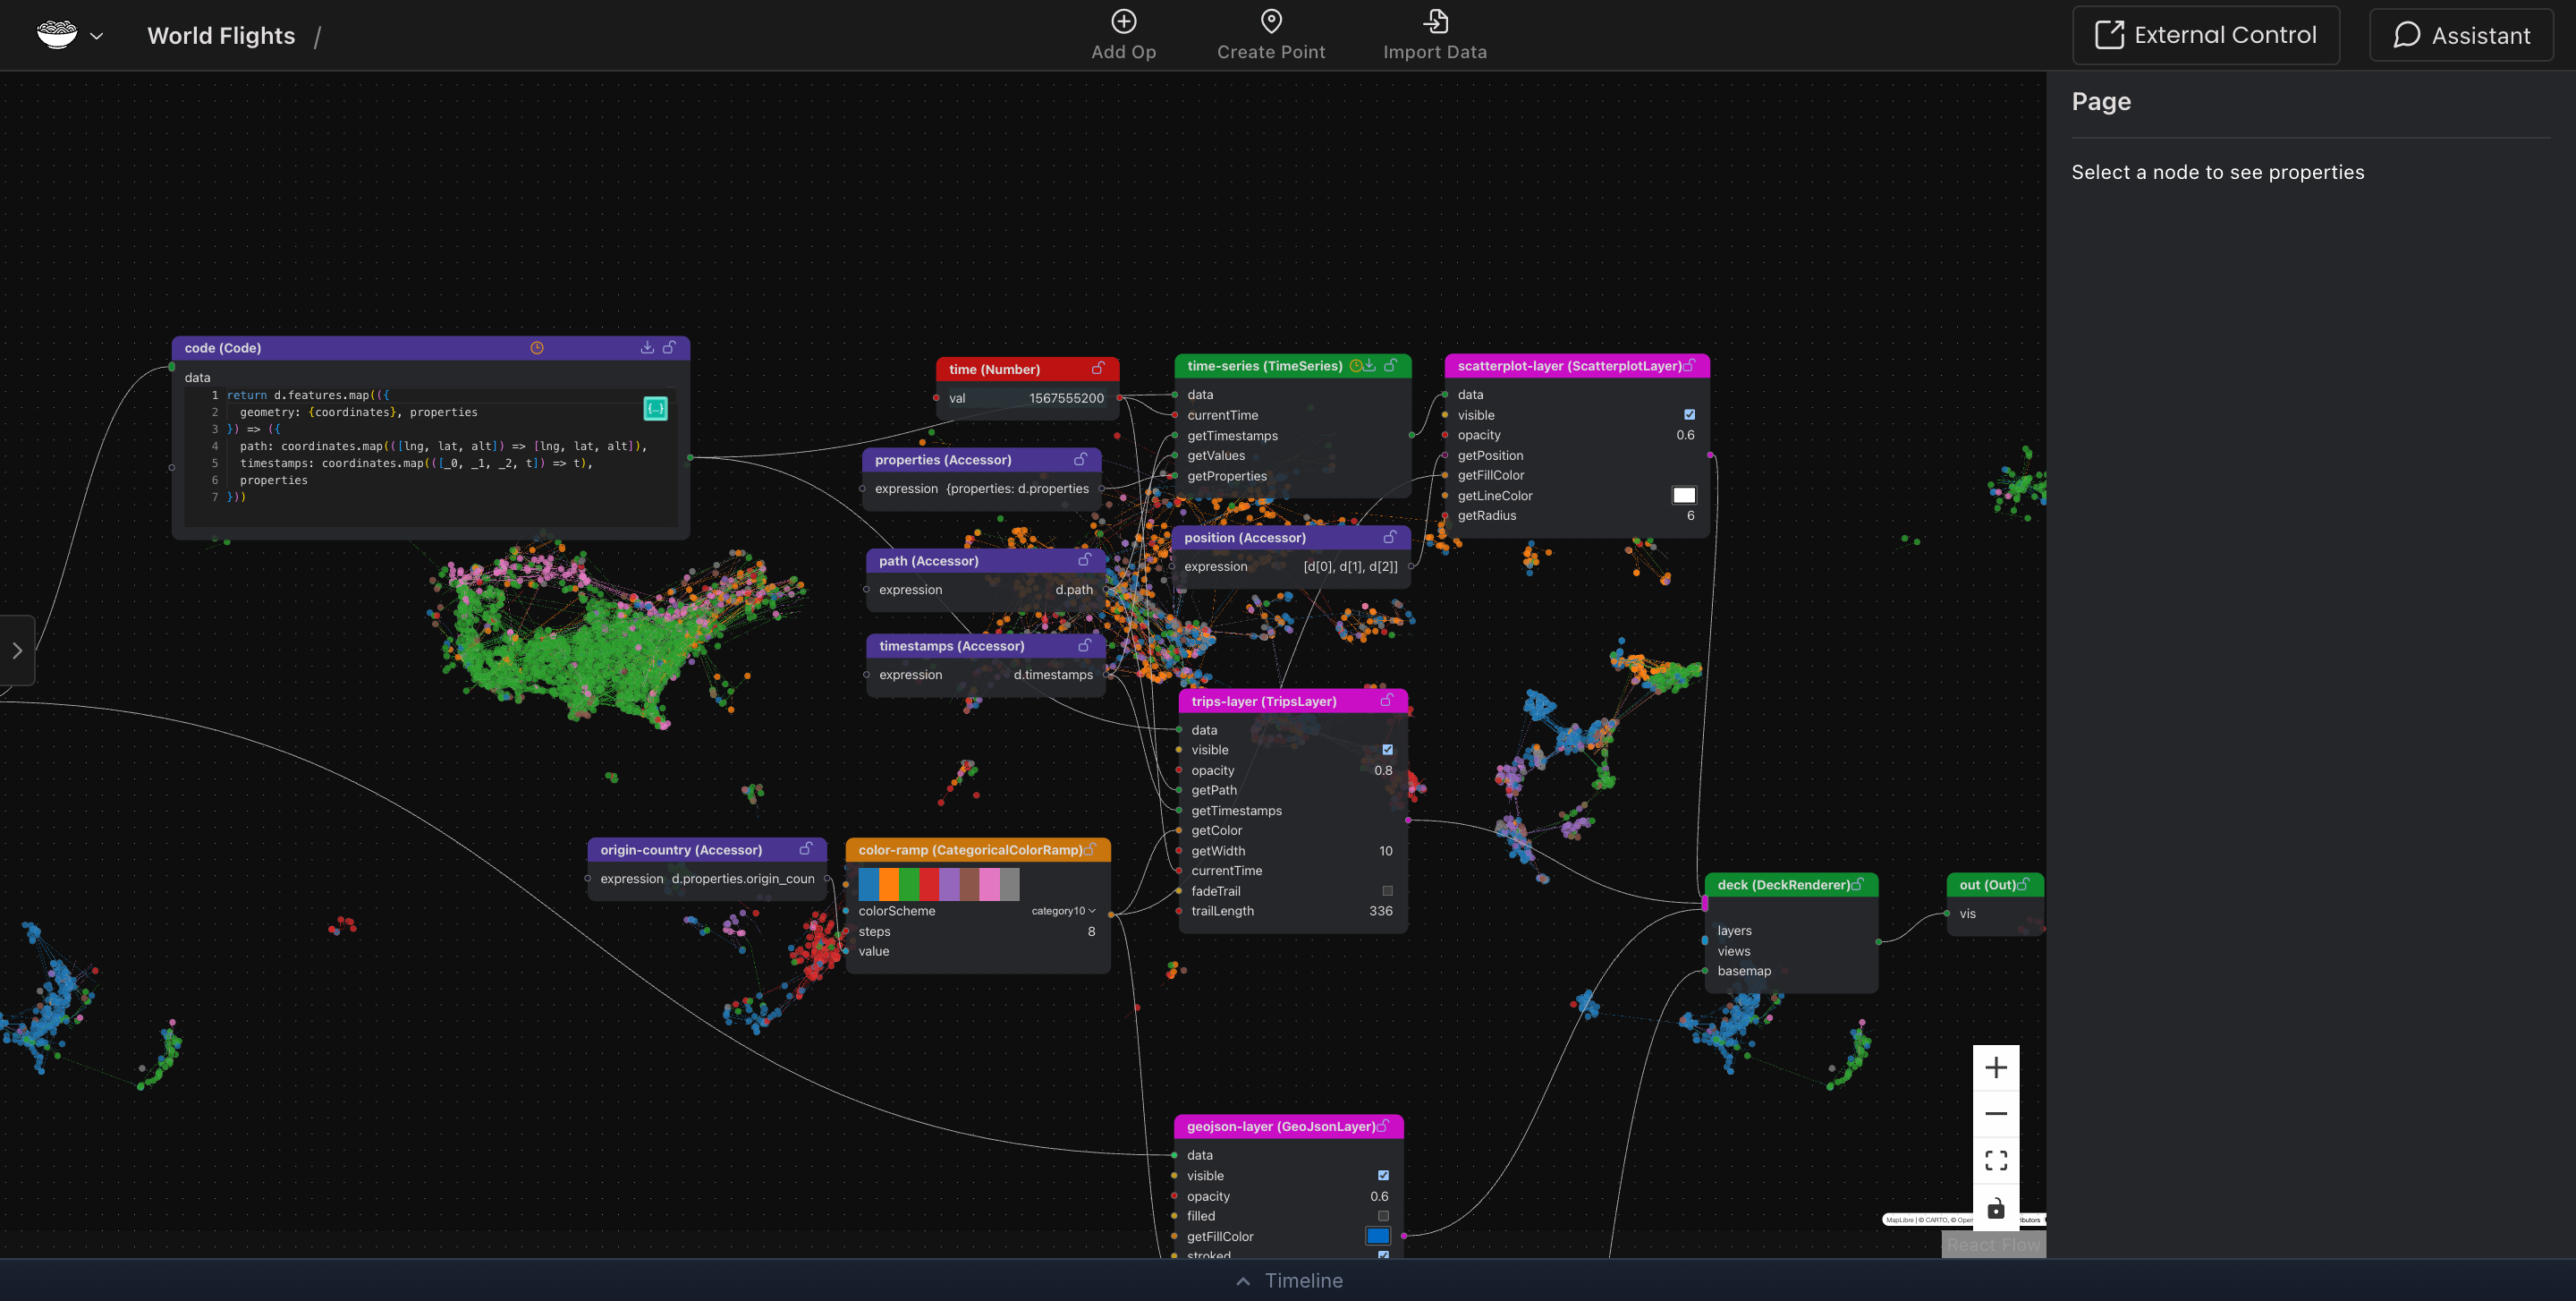Click download icon on code node

[x=647, y=347]
